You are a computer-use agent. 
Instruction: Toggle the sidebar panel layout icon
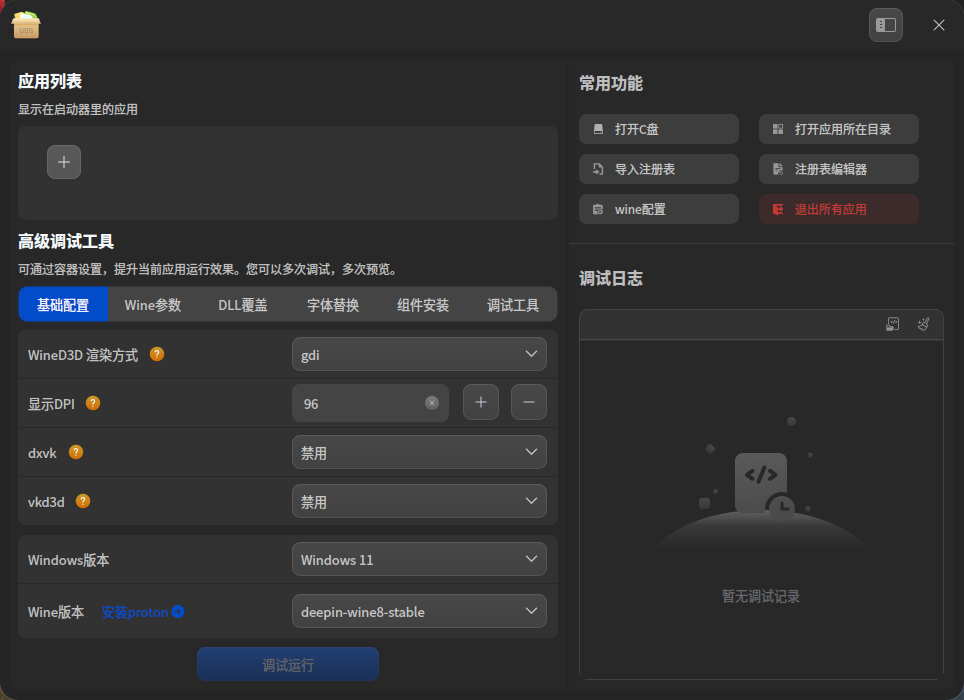(886, 25)
